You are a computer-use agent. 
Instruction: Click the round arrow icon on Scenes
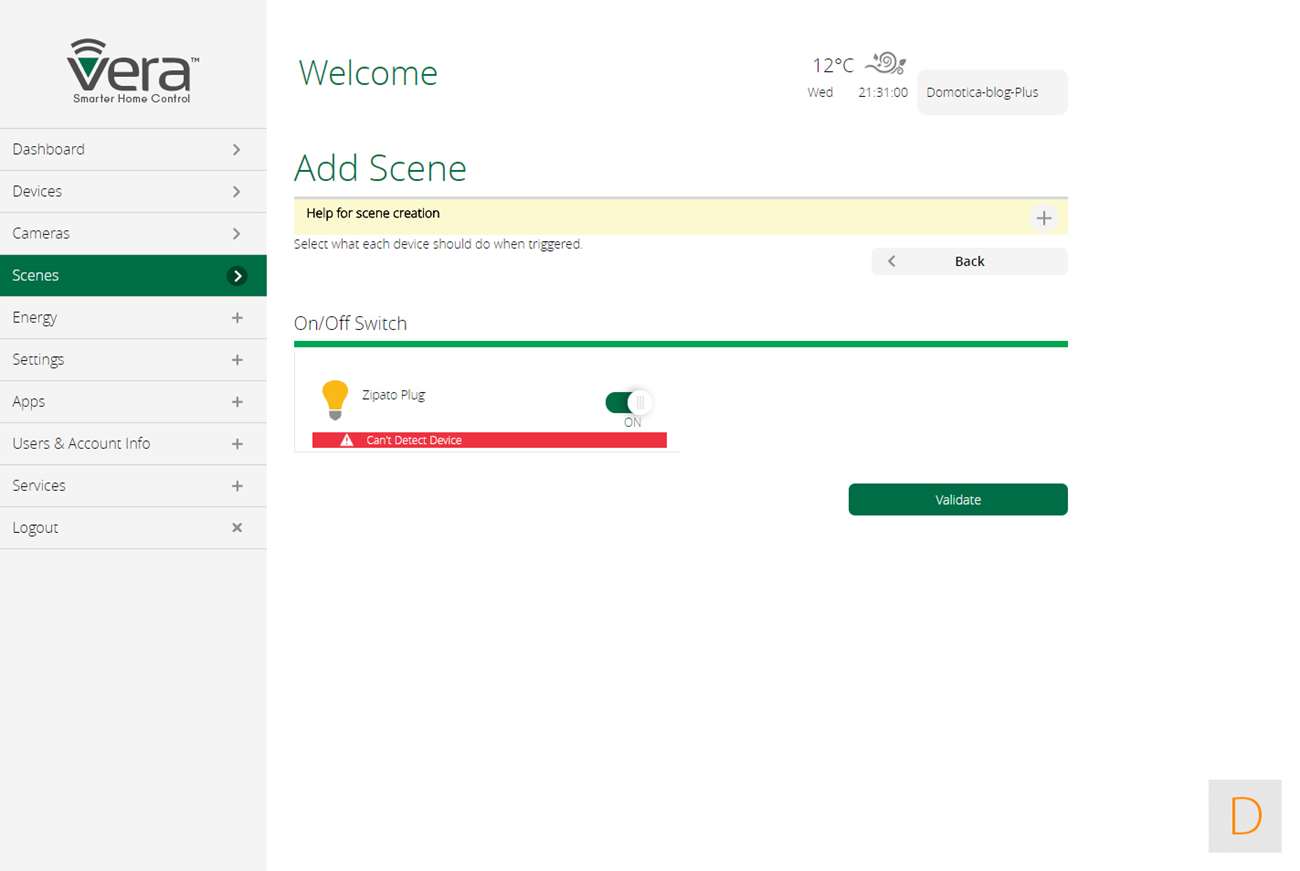tap(237, 276)
